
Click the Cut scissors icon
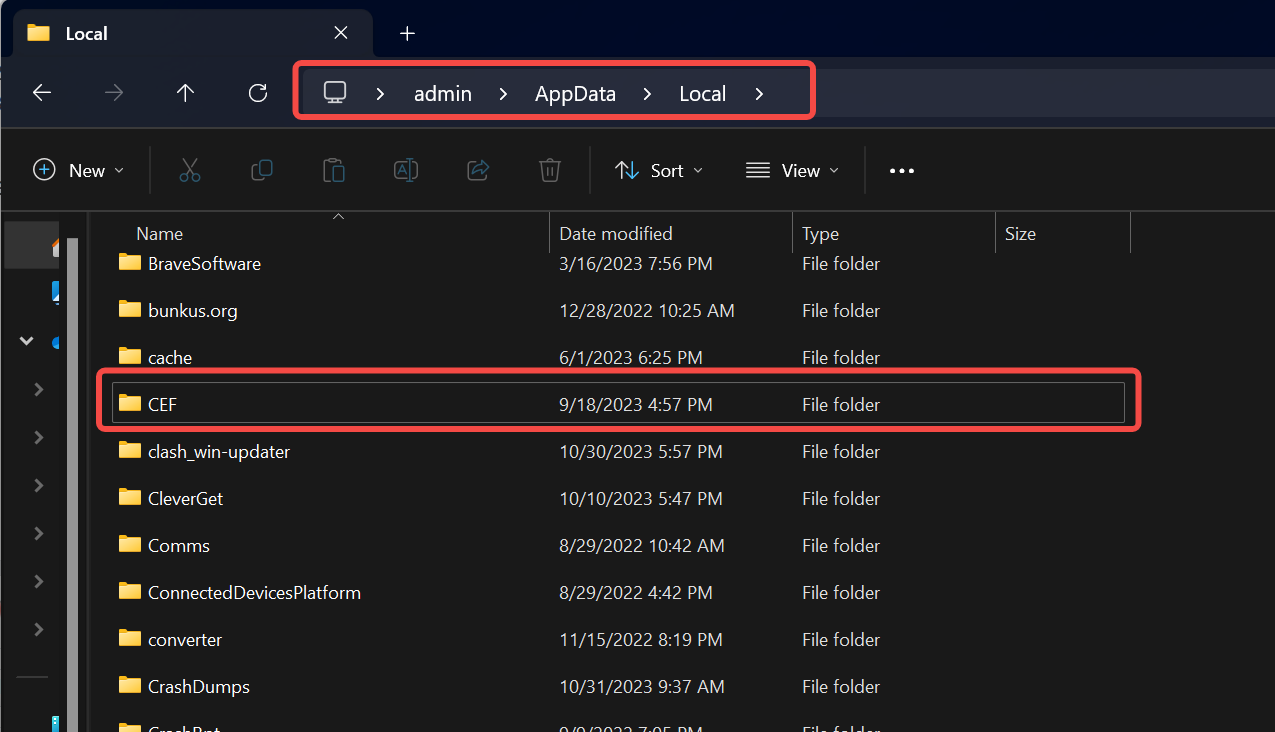[x=190, y=171]
